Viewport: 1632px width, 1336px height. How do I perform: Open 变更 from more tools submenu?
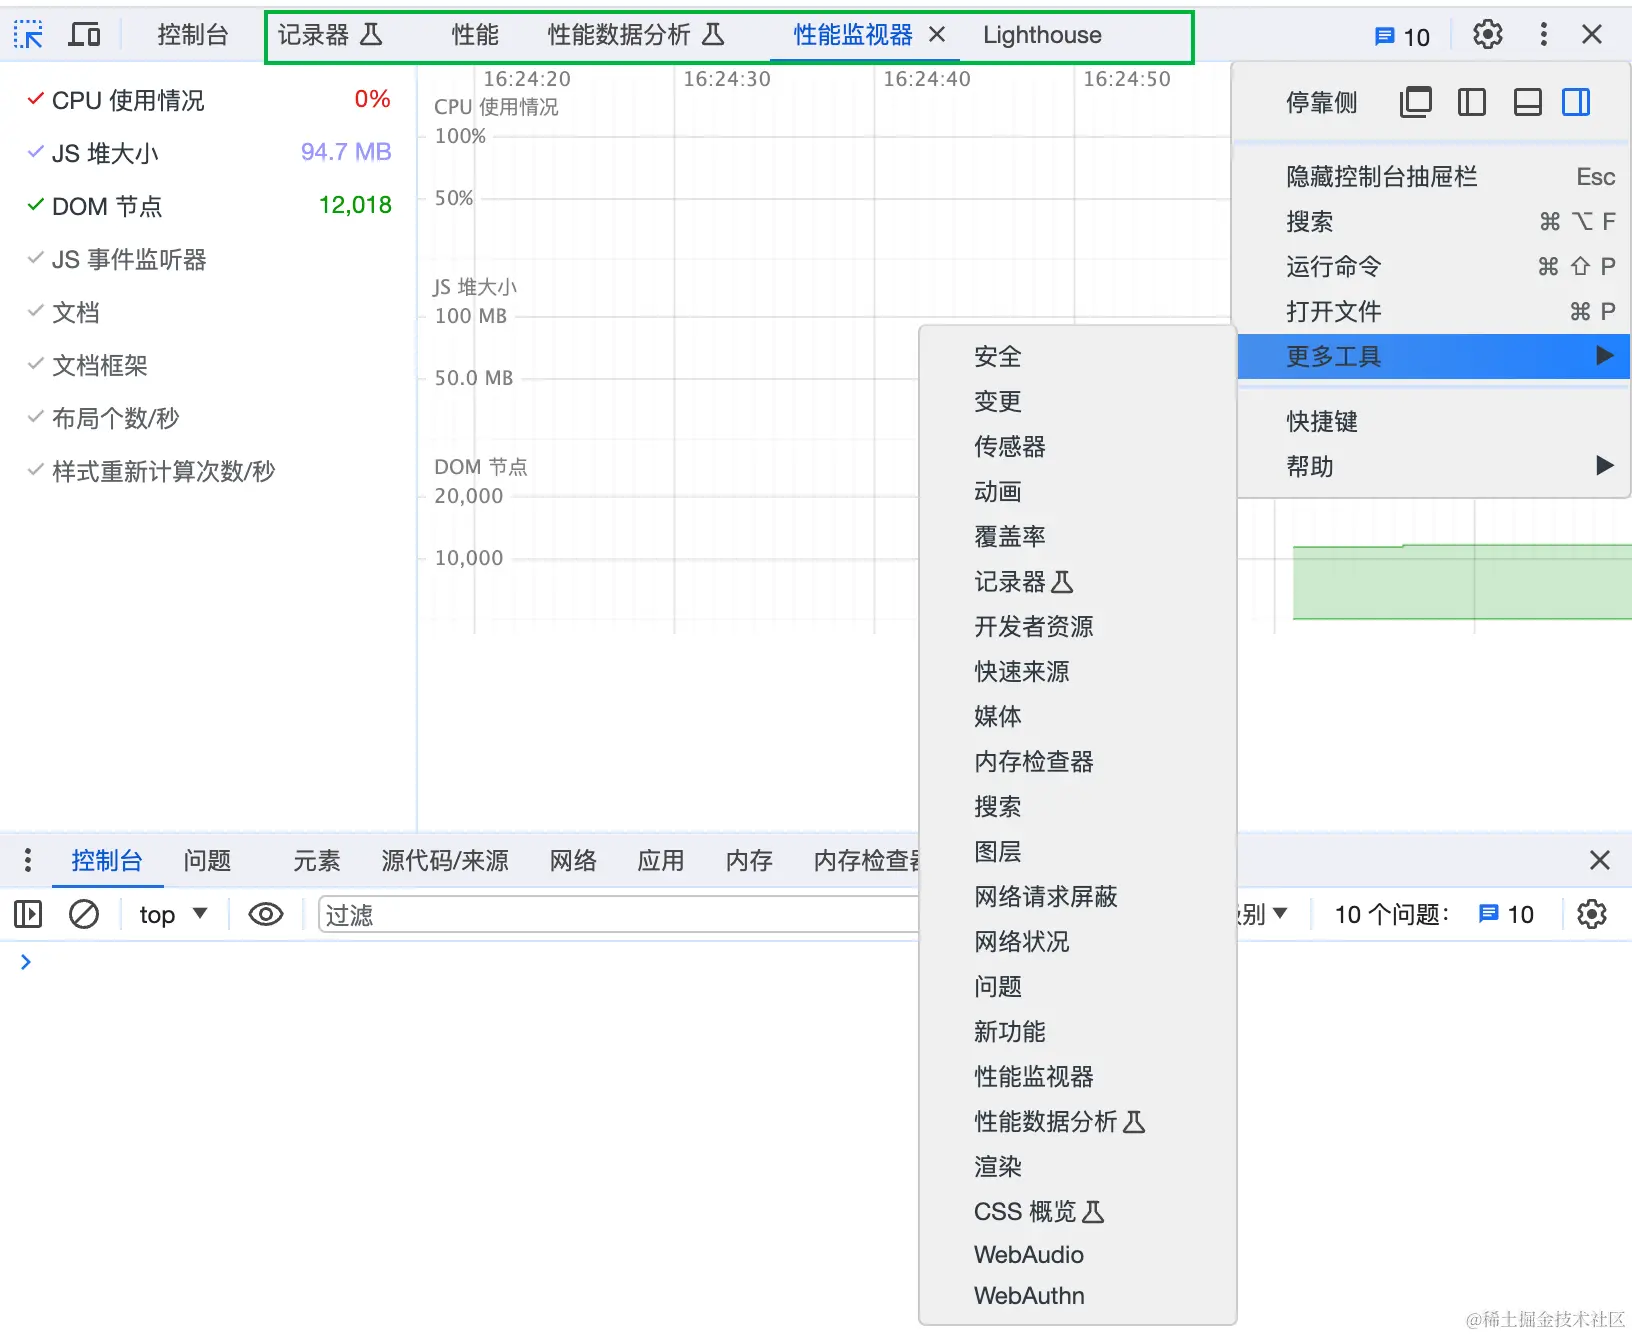click(1078, 401)
